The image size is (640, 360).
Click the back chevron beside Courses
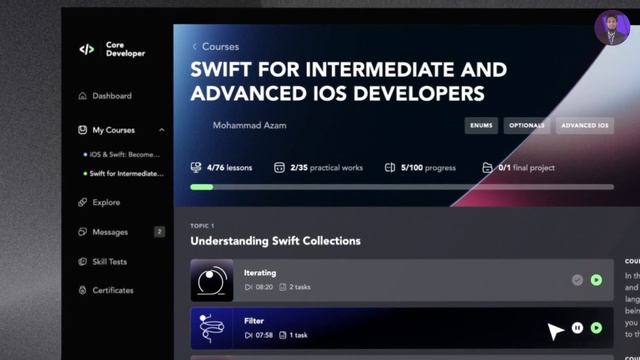pos(195,47)
